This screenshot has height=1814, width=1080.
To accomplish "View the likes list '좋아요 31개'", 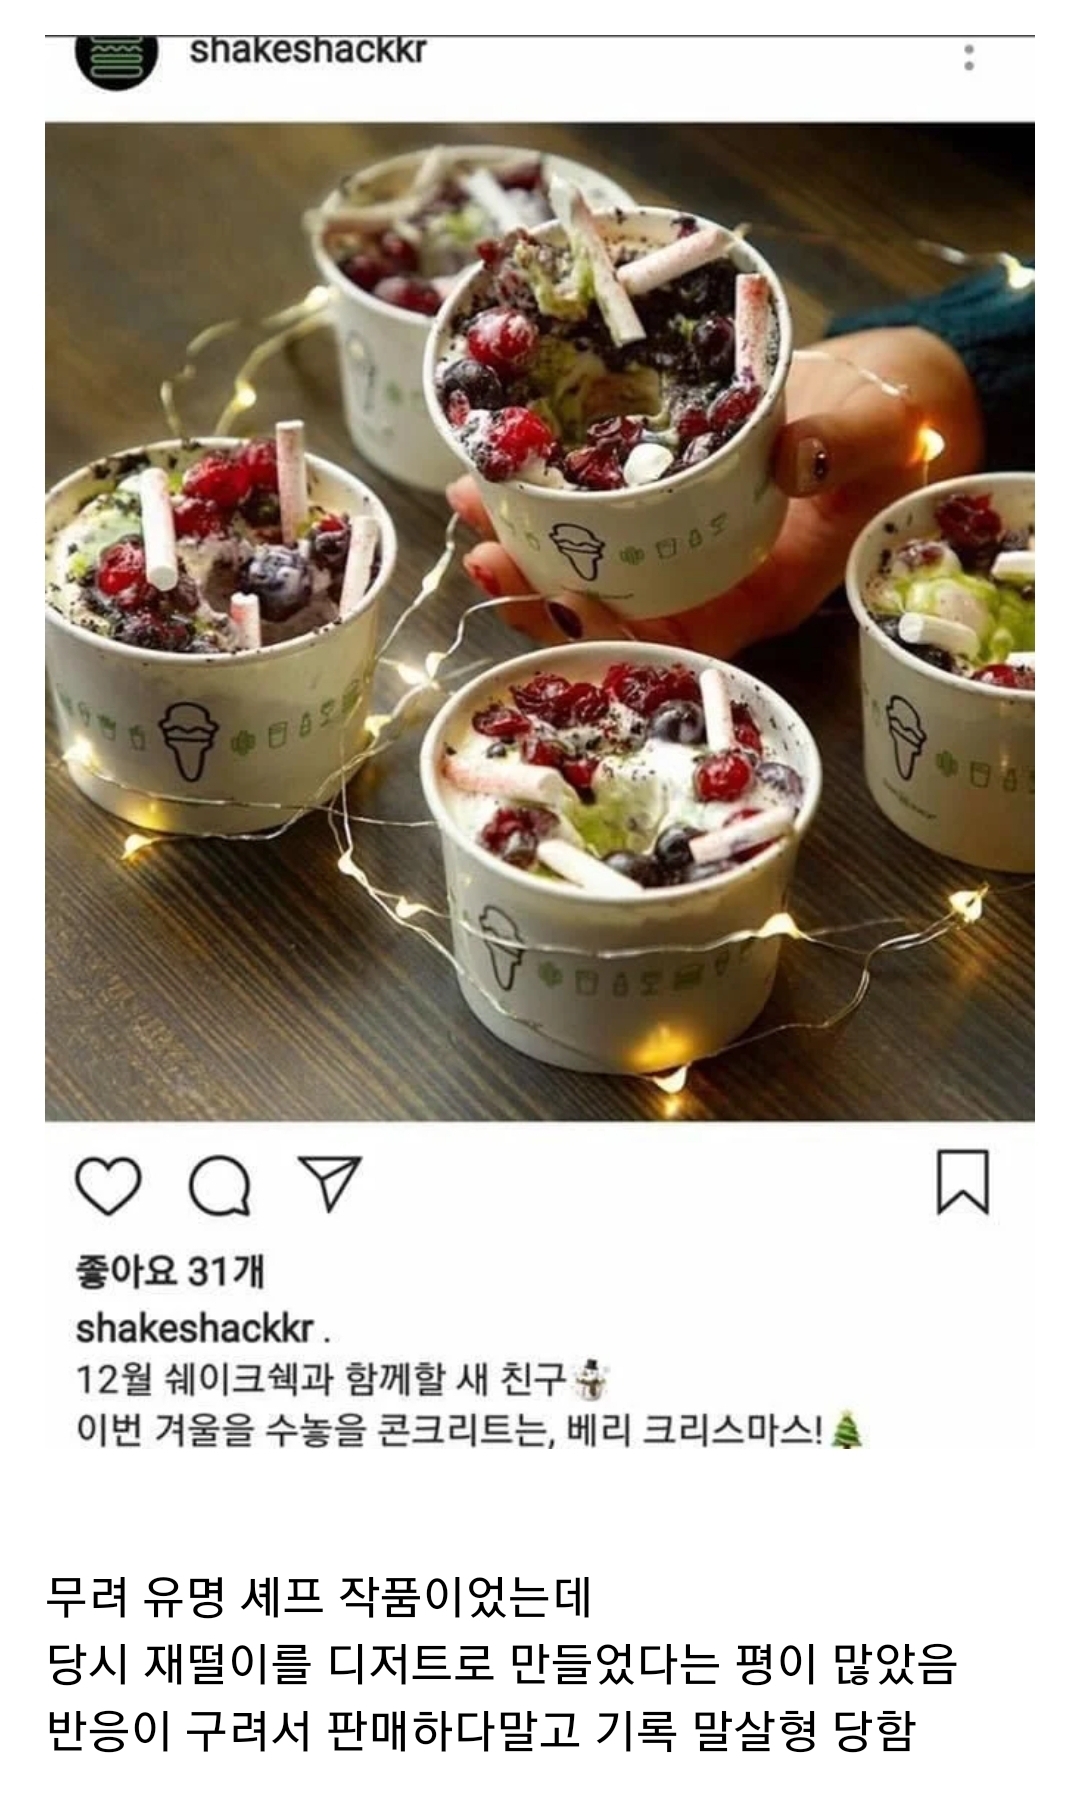I will point(170,1272).
